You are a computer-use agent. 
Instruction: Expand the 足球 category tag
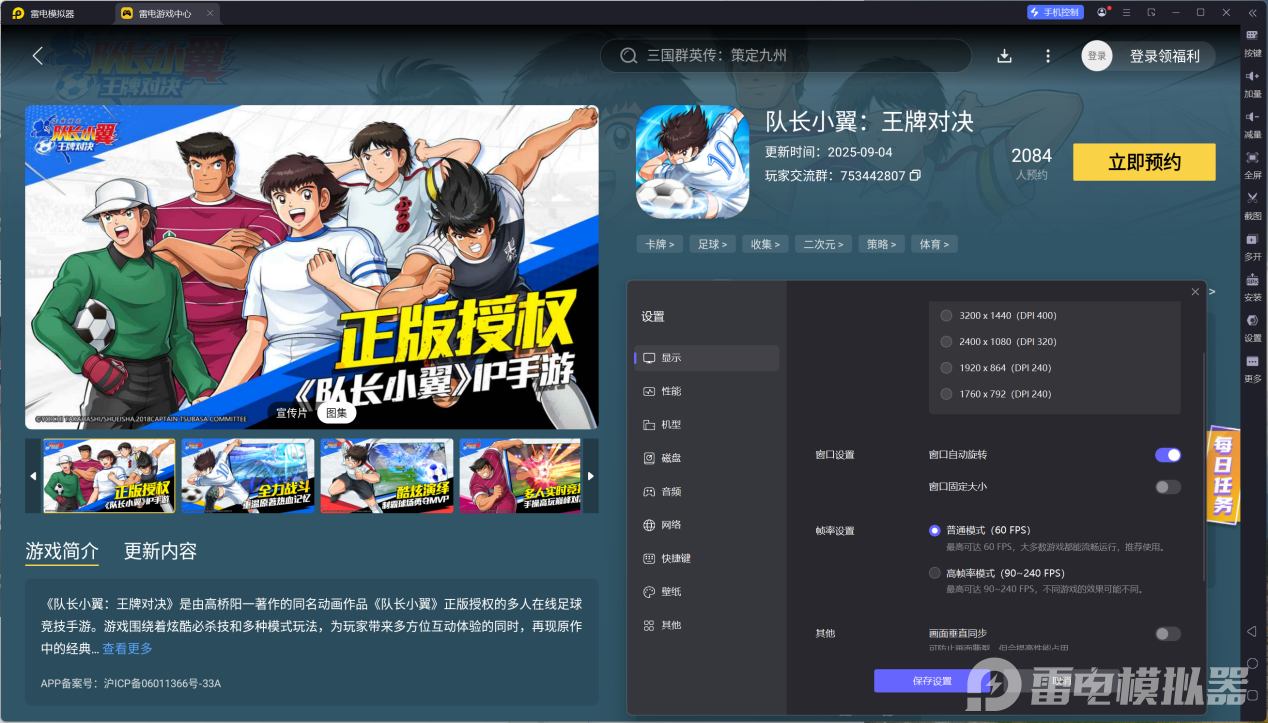pyautogui.click(x=712, y=243)
